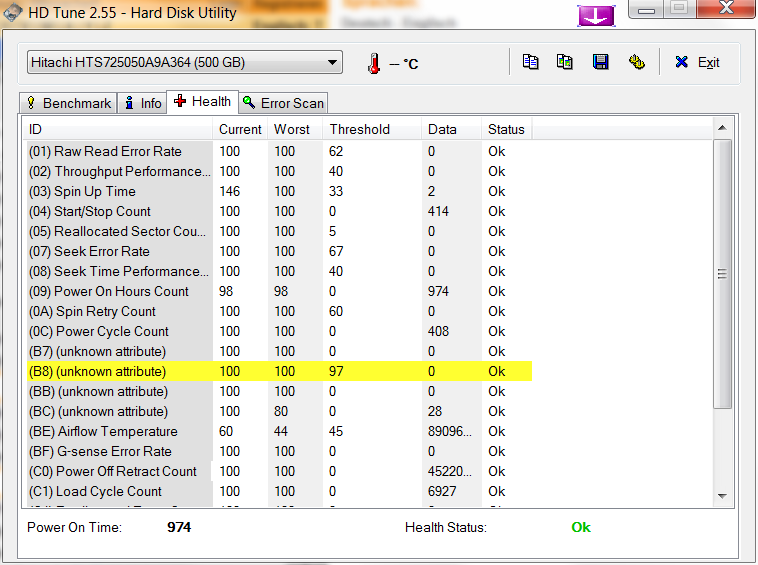
Task: Select the Load Cycle Count row
Action: coord(279,492)
